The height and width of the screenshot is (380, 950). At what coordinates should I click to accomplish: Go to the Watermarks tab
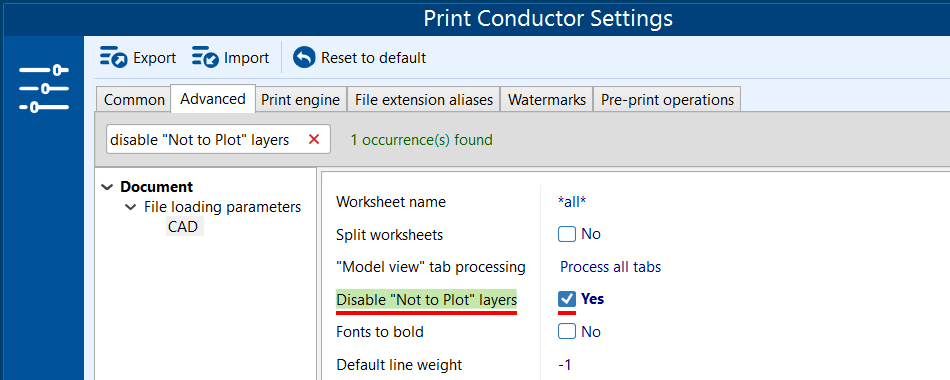point(546,100)
